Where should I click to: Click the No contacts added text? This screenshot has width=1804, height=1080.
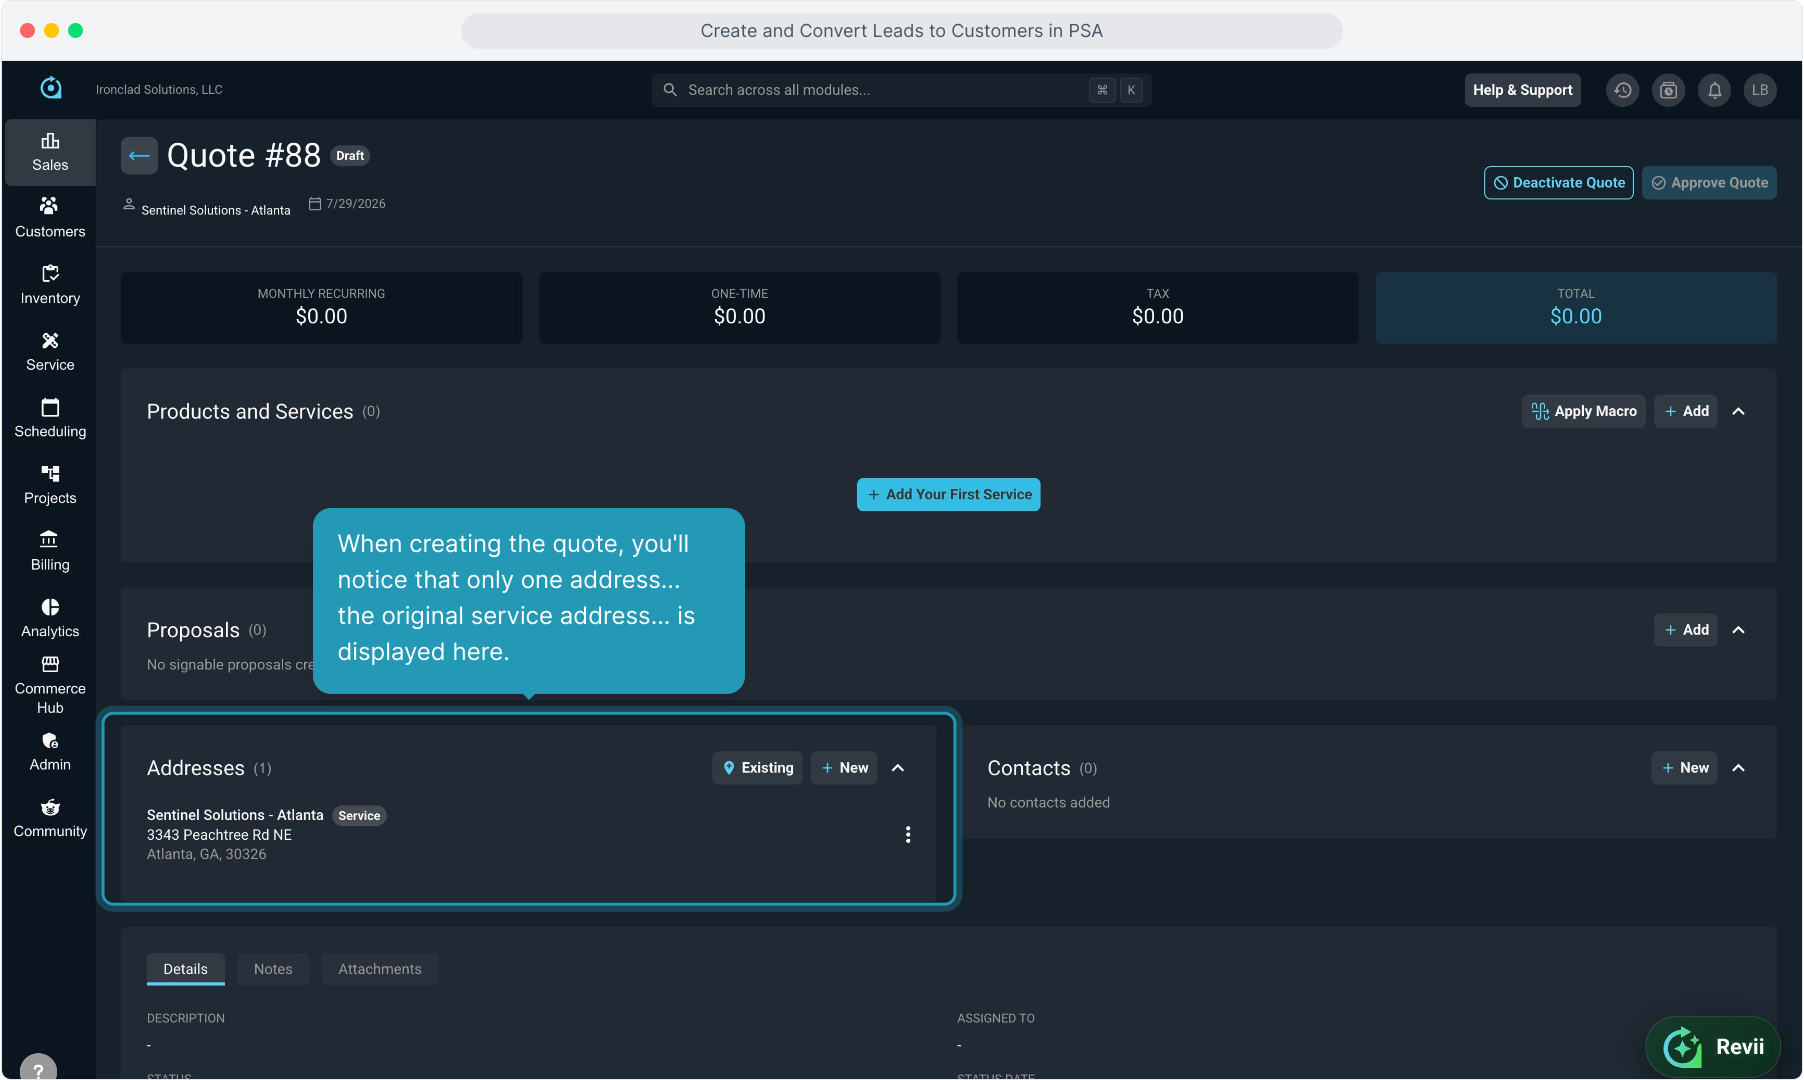coord(1049,802)
